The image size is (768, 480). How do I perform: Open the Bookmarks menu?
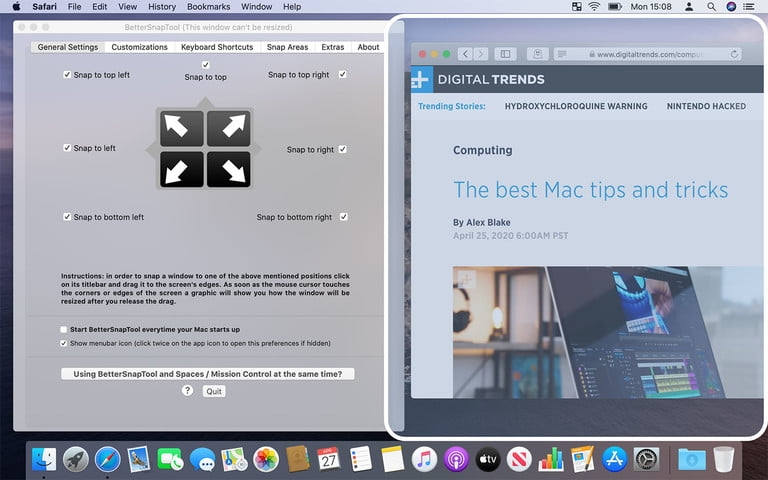pyautogui.click(x=209, y=7)
